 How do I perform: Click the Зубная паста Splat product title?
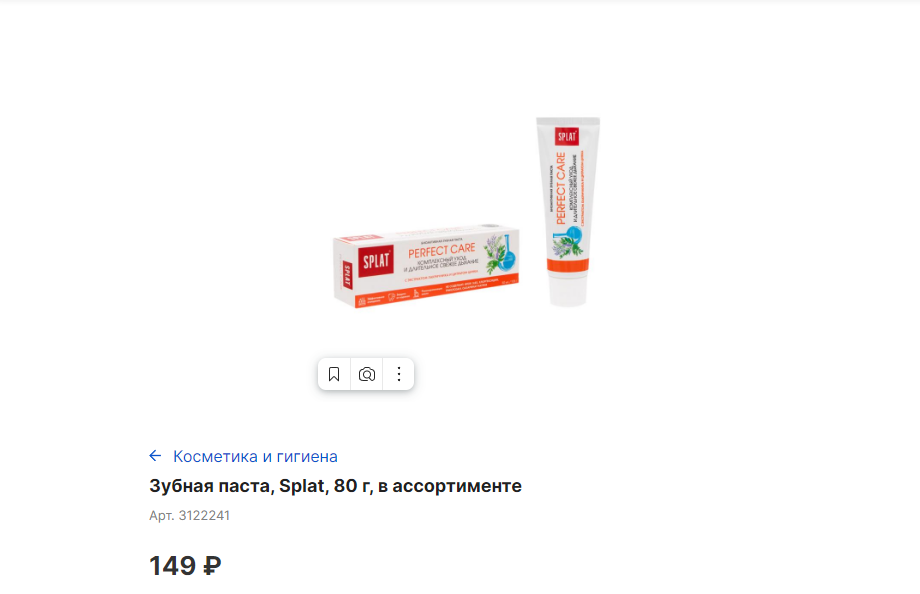coord(335,486)
